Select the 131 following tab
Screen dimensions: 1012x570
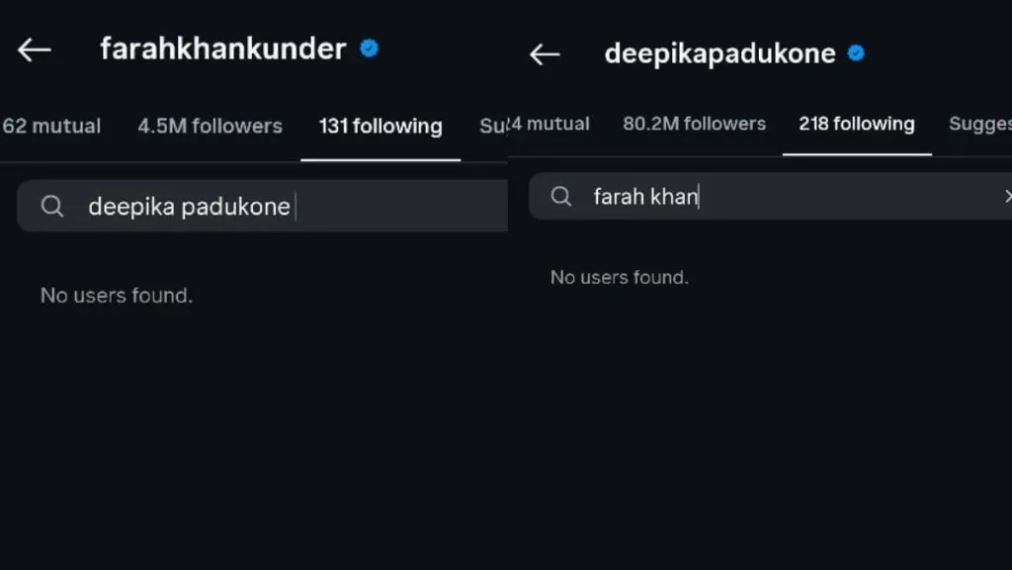point(381,126)
